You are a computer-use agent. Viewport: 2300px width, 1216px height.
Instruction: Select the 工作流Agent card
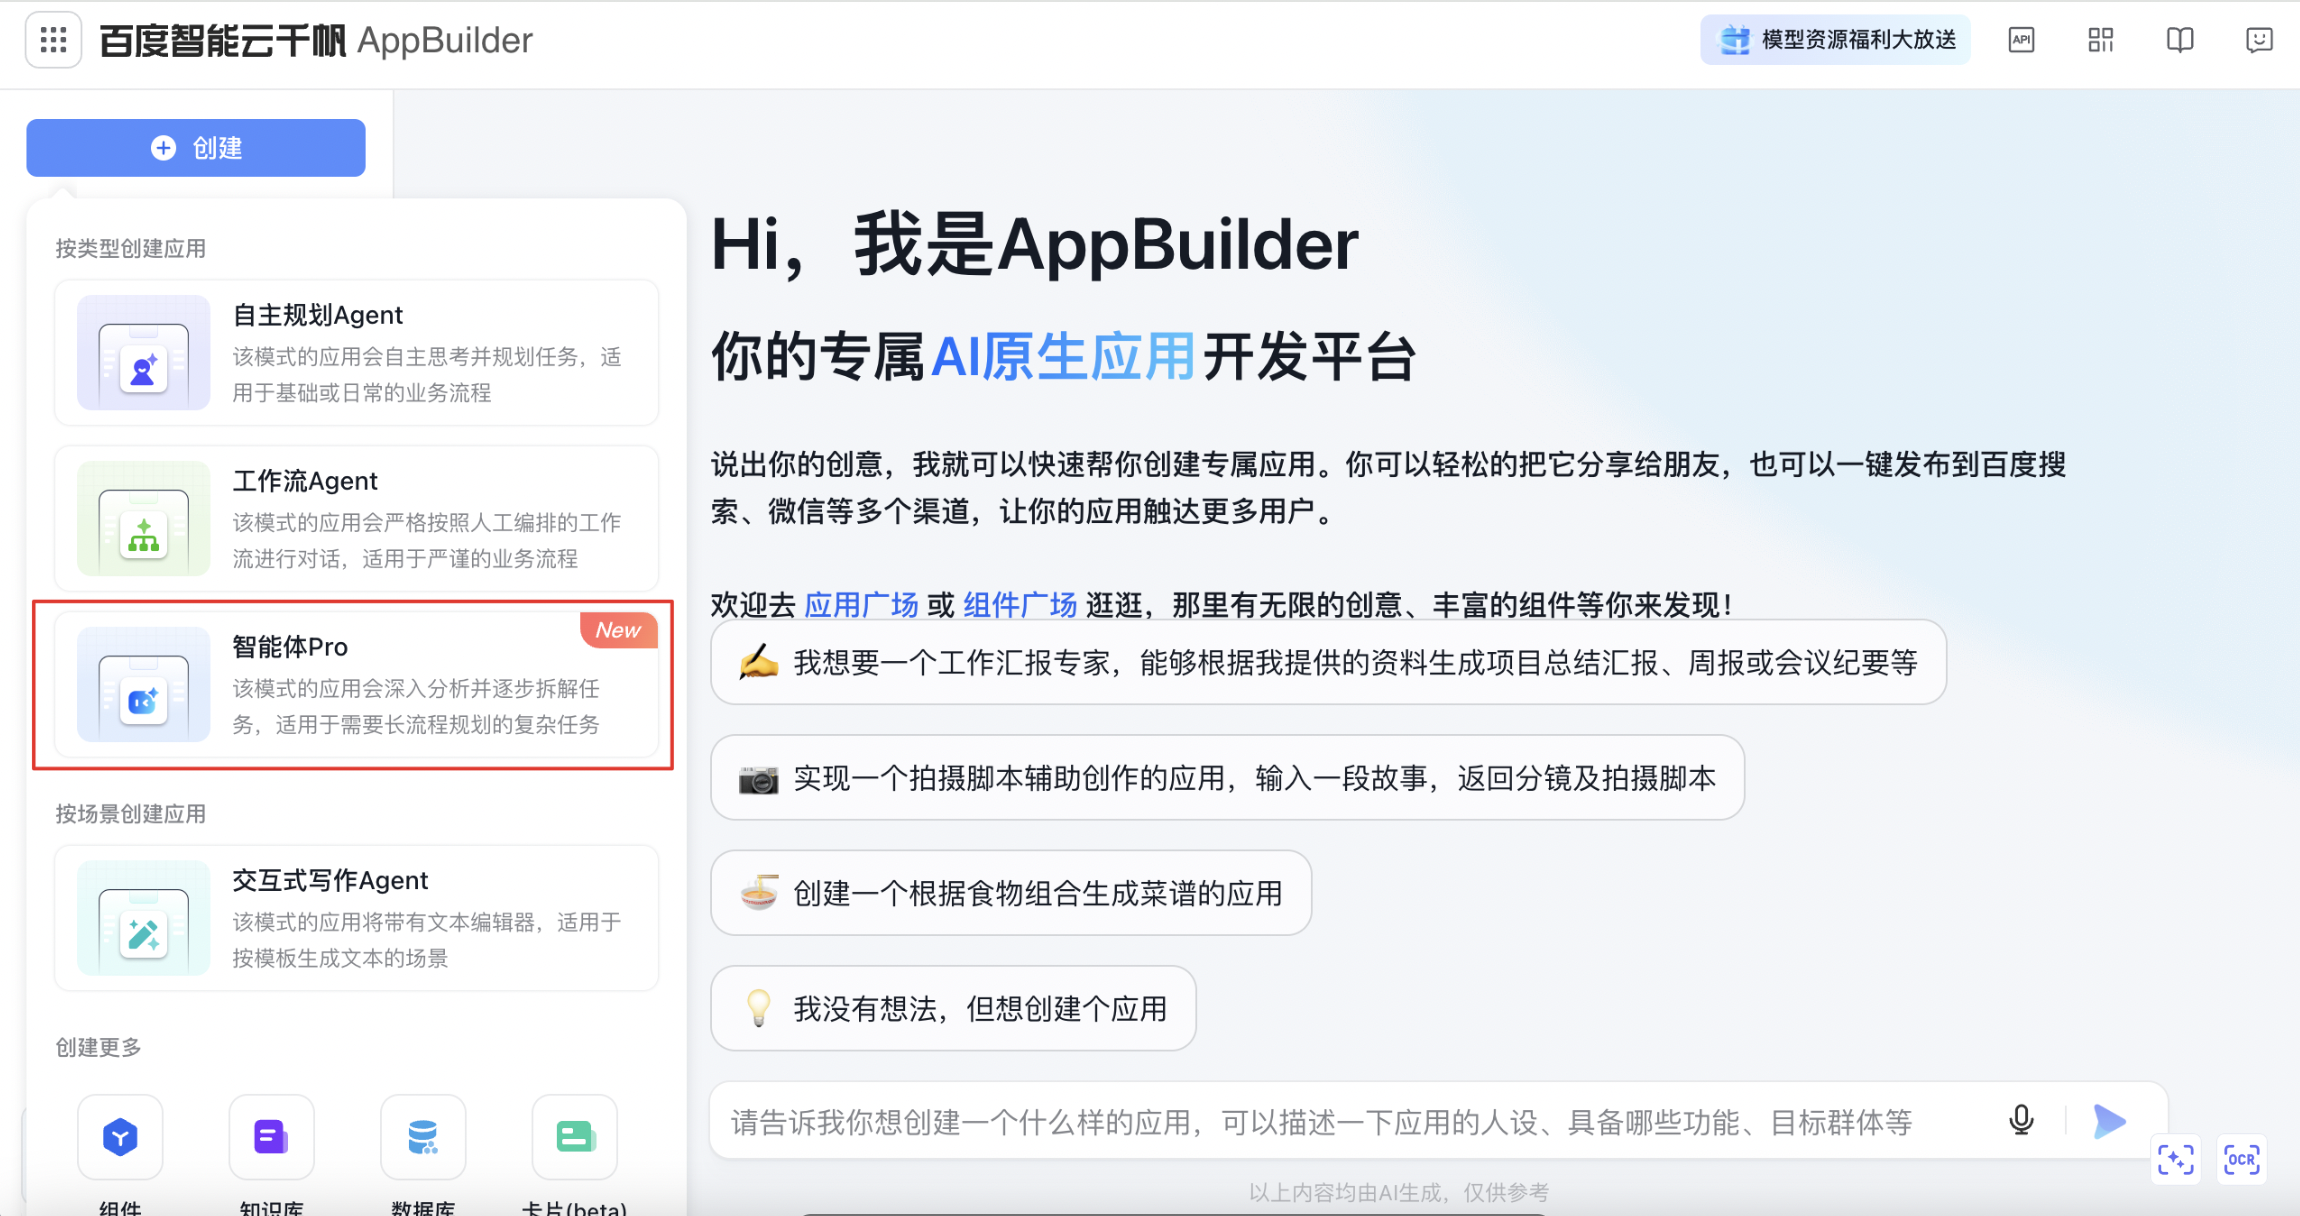[356, 518]
